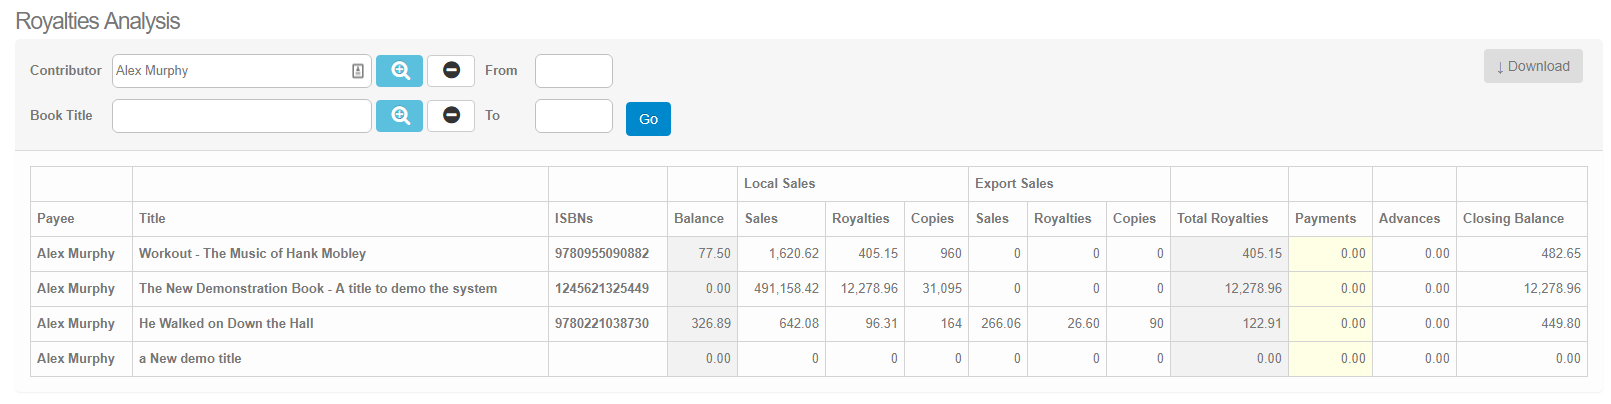1611x404 pixels.
Task: Click 'a New demo title' entry
Action: point(190,359)
